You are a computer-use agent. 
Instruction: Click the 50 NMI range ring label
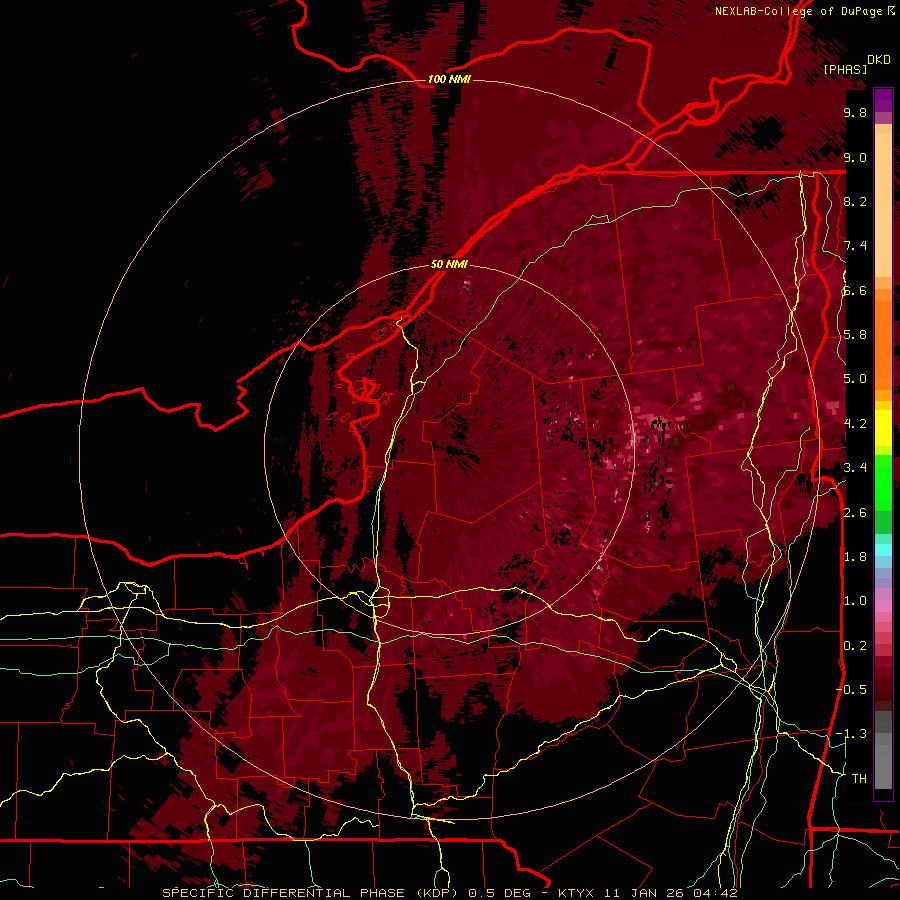pos(449,264)
